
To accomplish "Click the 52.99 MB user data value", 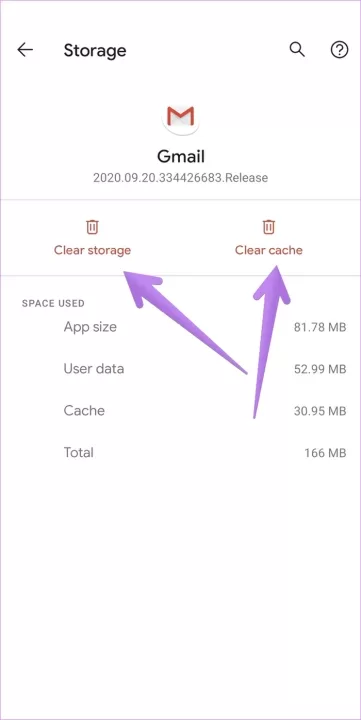I will pos(320,369).
